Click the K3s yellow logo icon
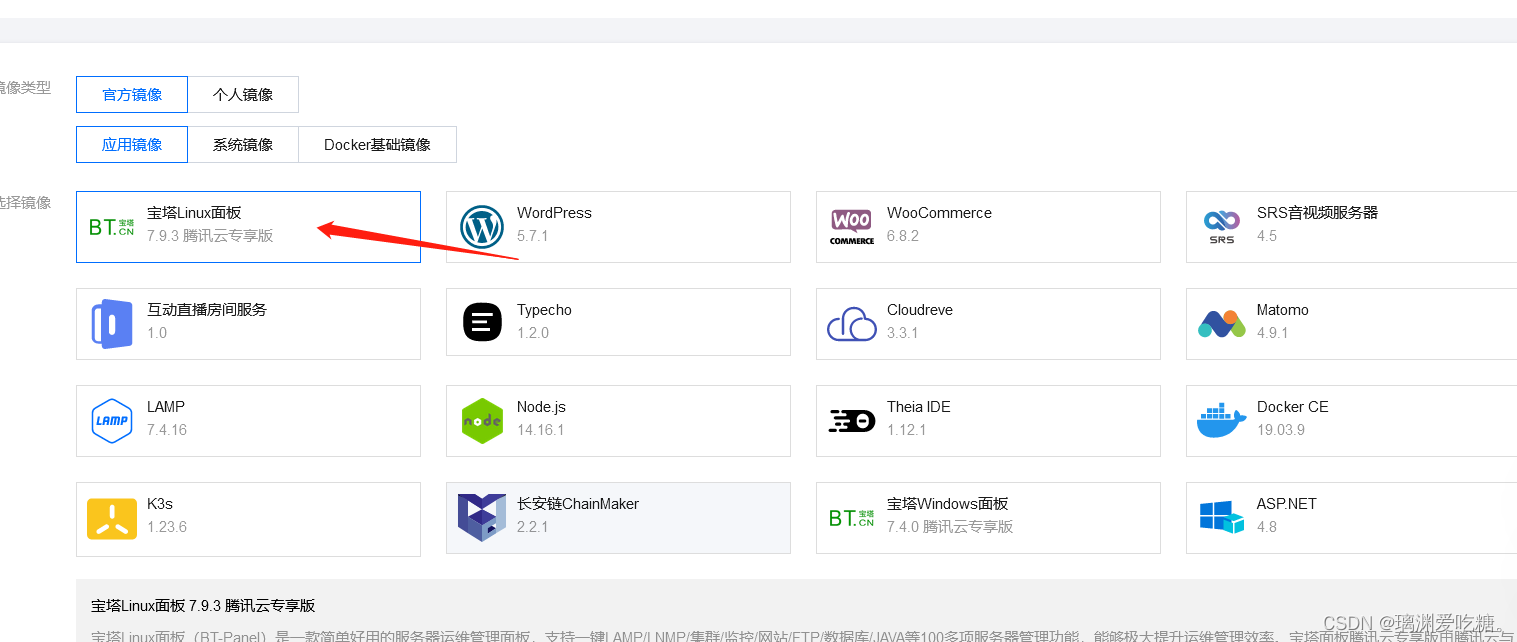The width and height of the screenshot is (1517, 642). [111, 518]
